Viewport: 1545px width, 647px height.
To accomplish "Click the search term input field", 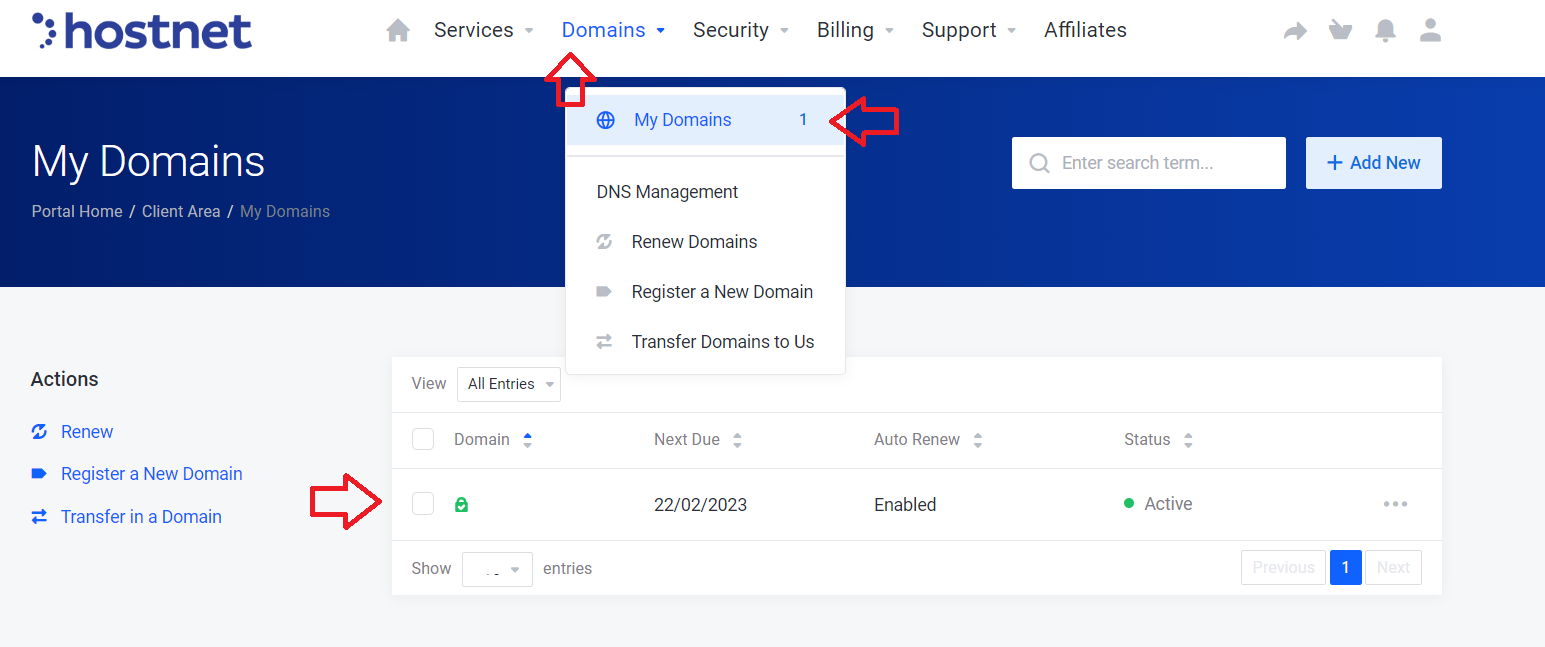I will pos(1160,163).
